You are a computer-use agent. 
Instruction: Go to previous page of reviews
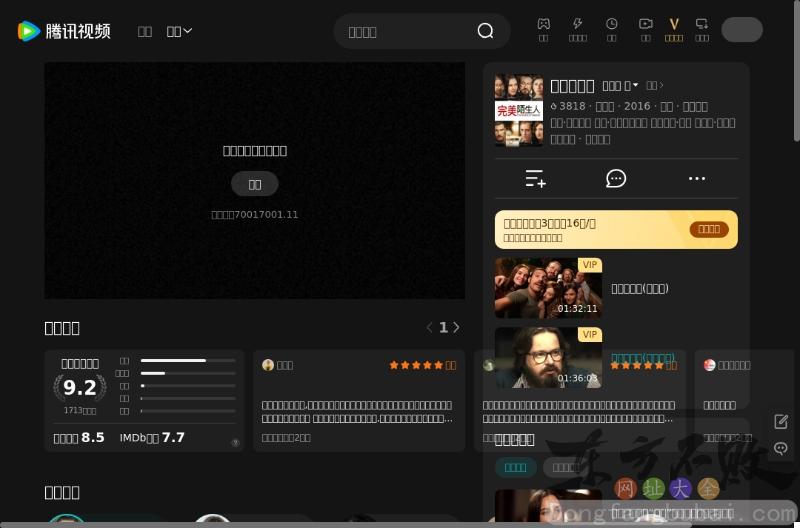pos(430,328)
